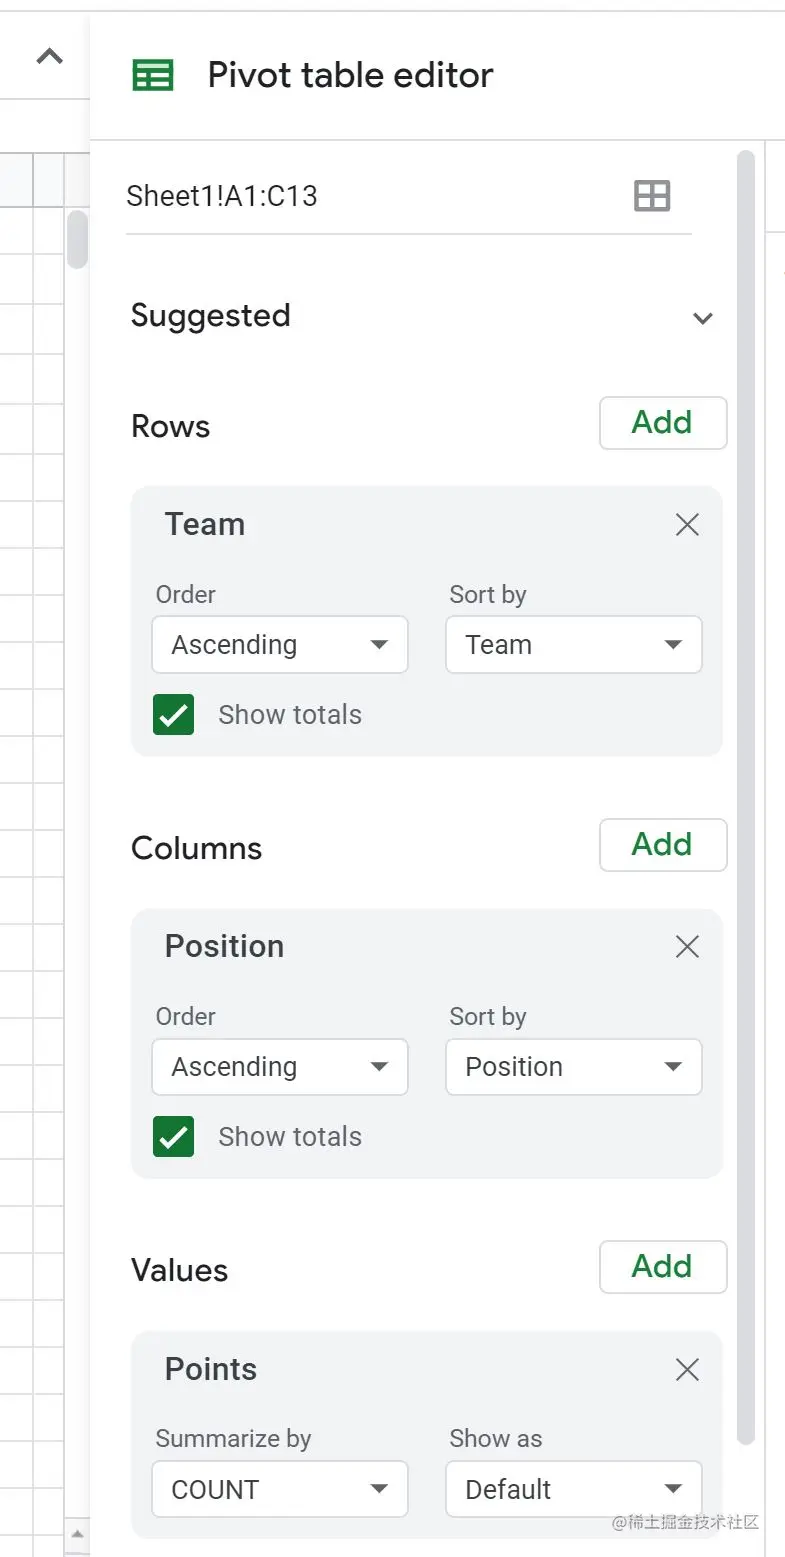Add a field to Columns
Image resolution: width=785 pixels, height=1557 pixels.
pos(663,845)
